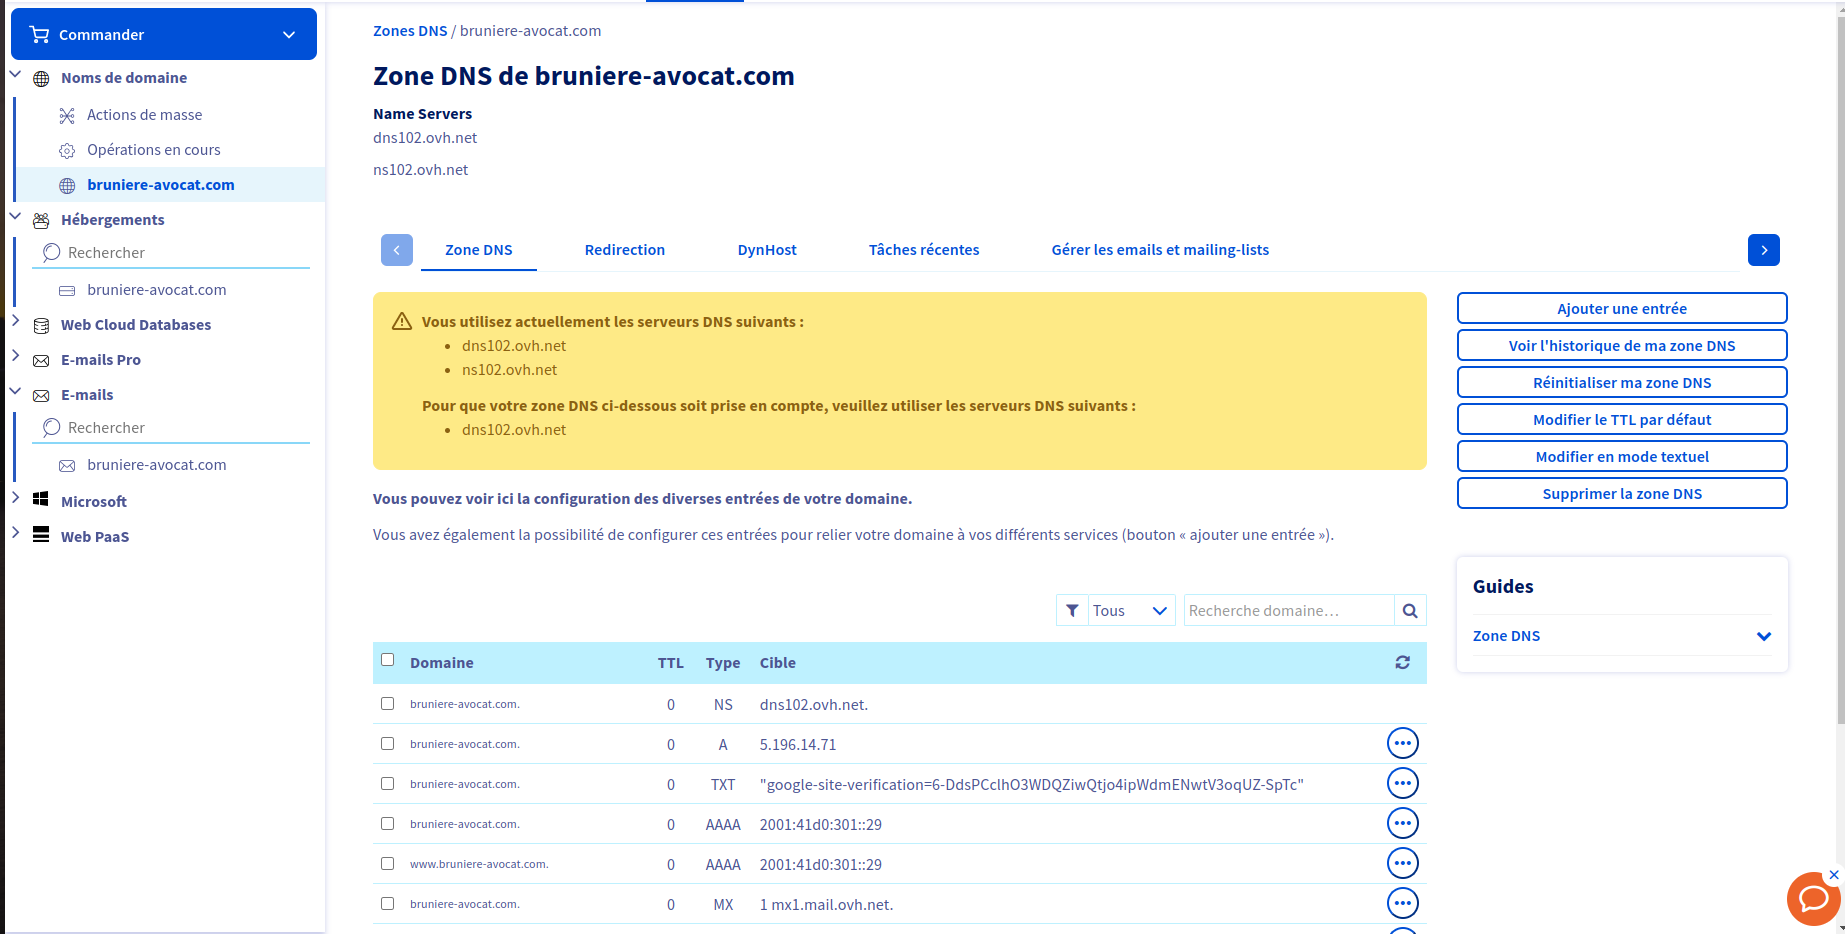Open live chat support bubble

click(x=1812, y=899)
